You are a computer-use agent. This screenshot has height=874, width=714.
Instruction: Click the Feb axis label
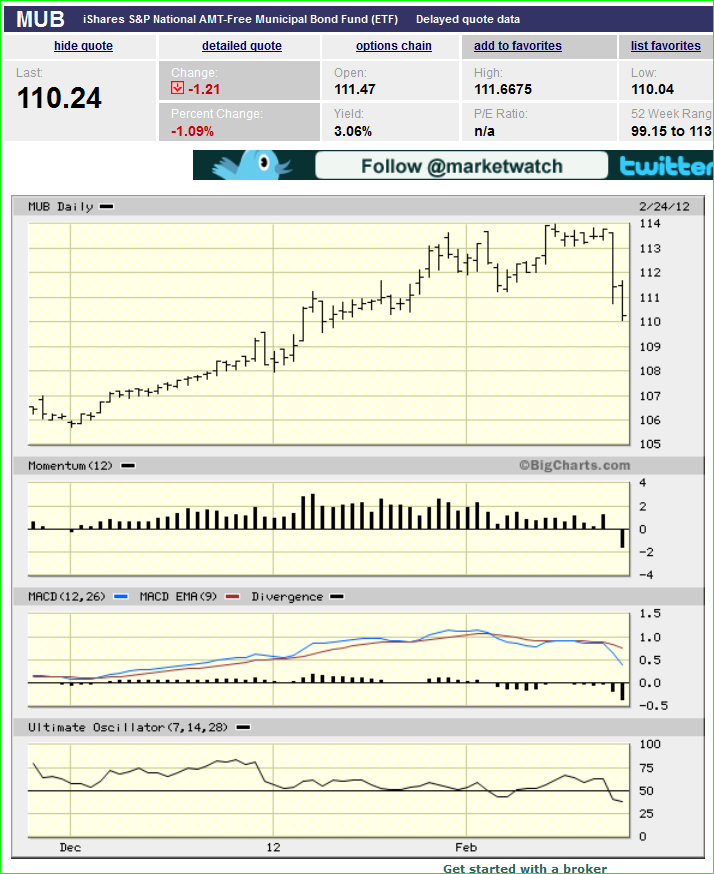click(466, 848)
